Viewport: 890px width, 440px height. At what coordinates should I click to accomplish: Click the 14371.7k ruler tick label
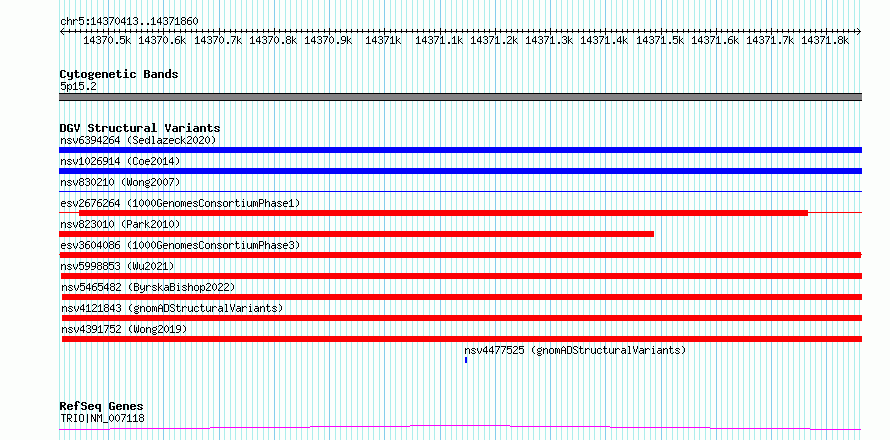click(770, 40)
